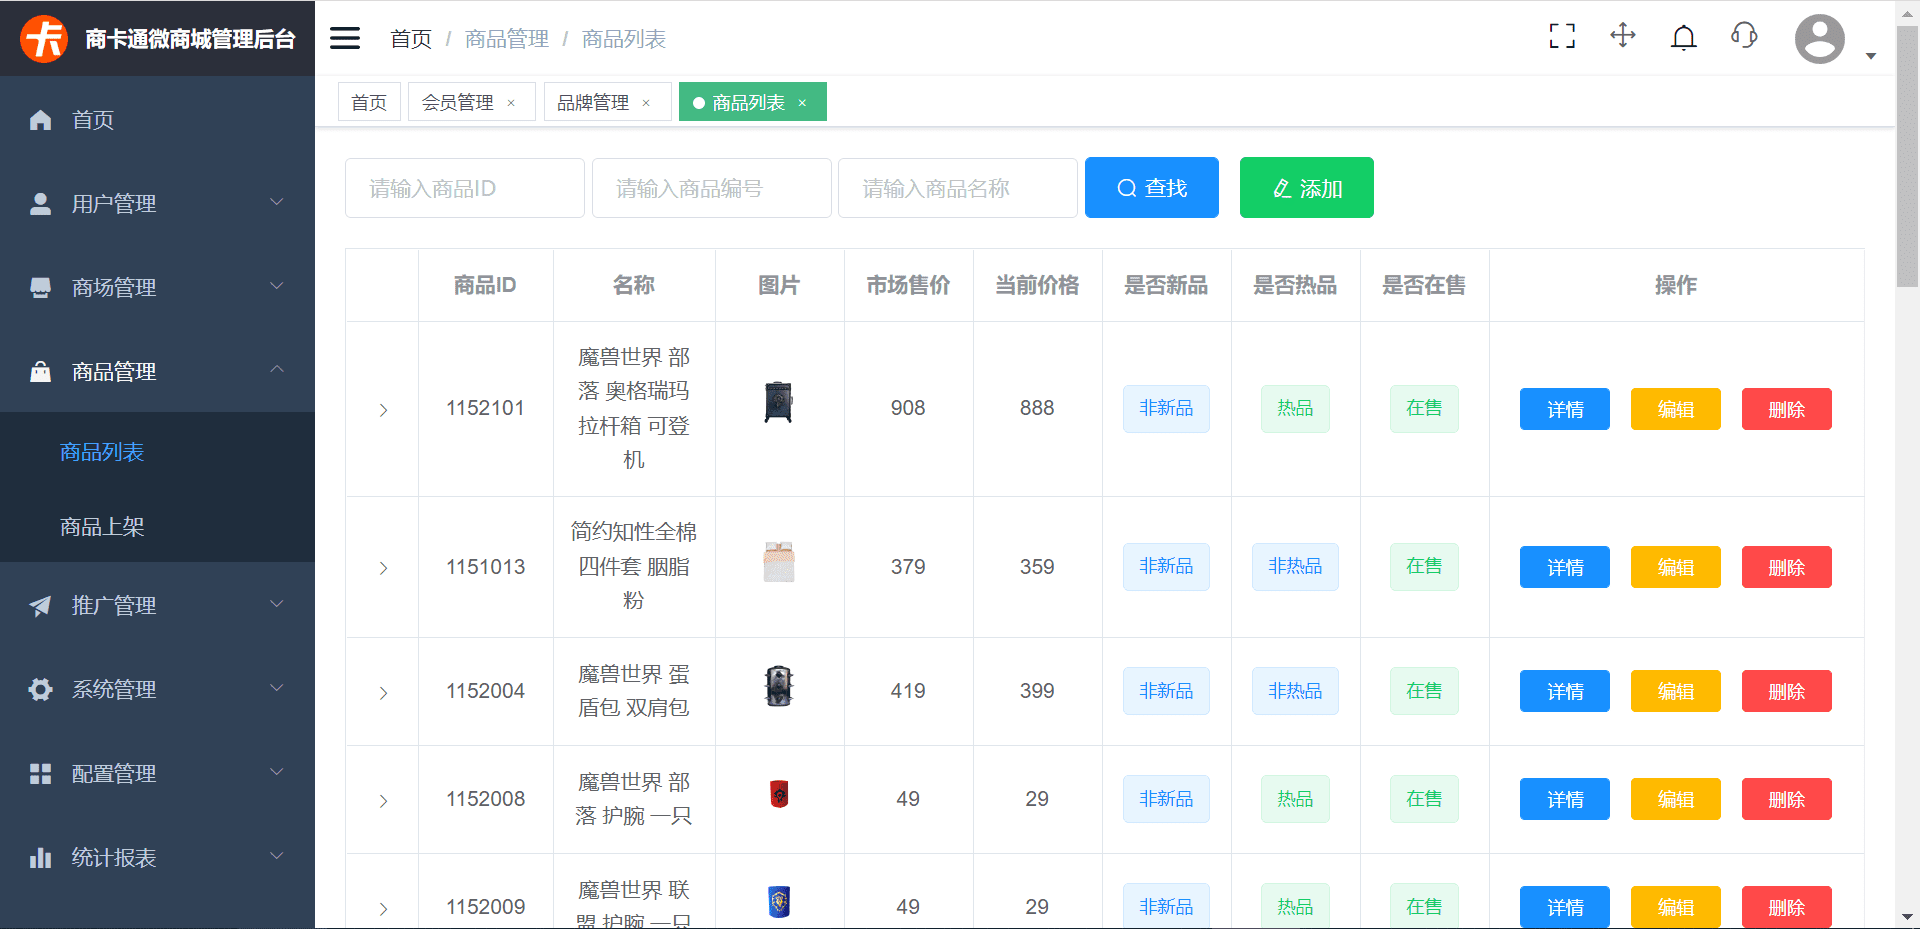Click the user avatar icon
The image size is (1920, 929).
(1819, 39)
